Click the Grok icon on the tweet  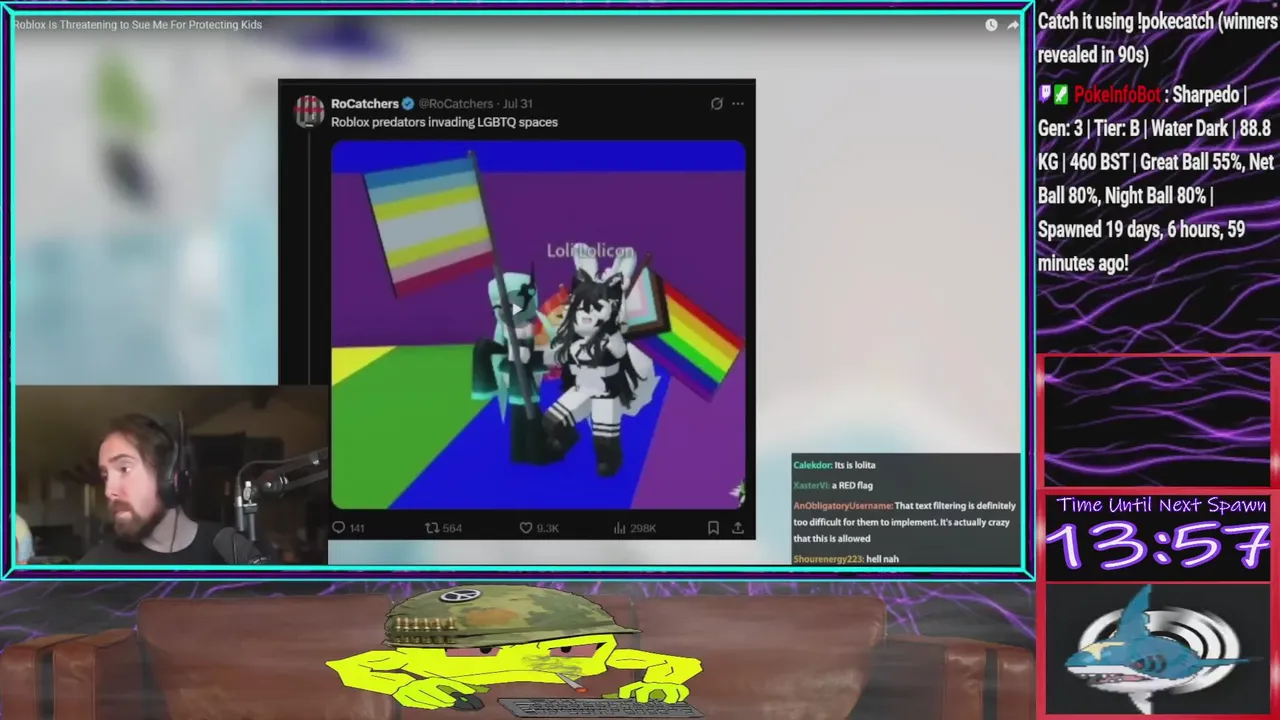click(x=717, y=104)
